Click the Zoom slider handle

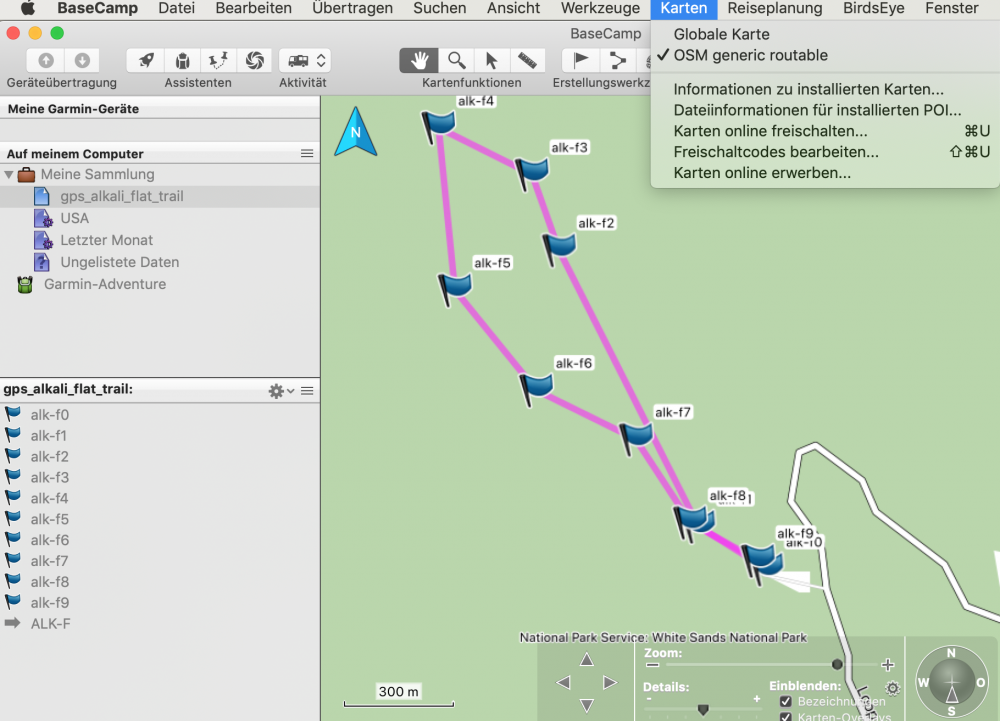pos(837,665)
